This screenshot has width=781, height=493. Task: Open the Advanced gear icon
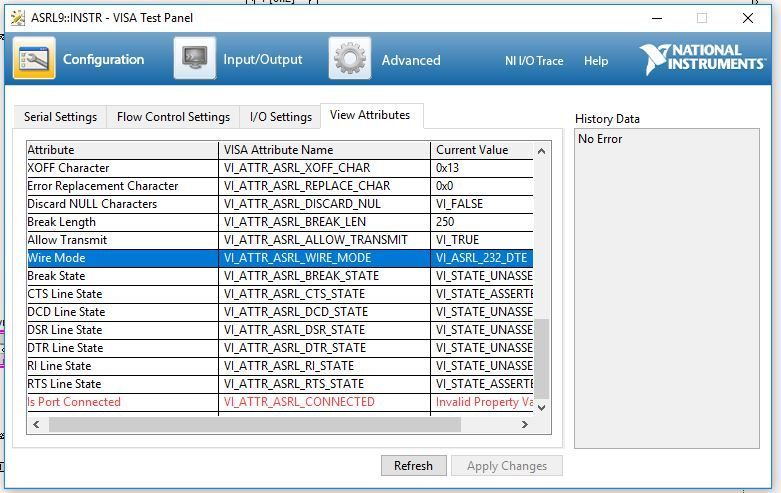(x=350, y=59)
